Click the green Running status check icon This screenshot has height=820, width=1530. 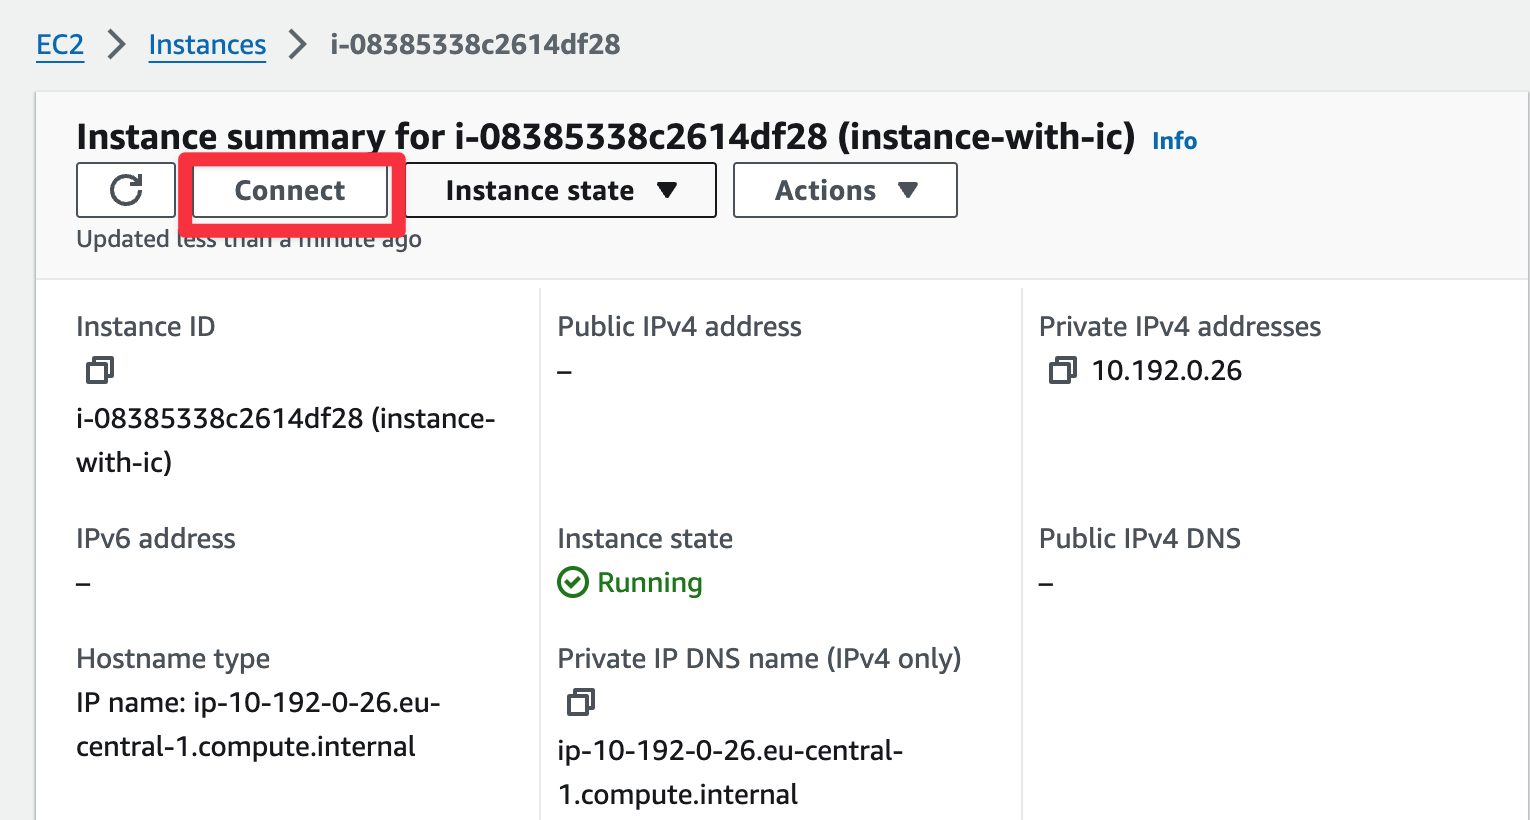click(573, 582)
